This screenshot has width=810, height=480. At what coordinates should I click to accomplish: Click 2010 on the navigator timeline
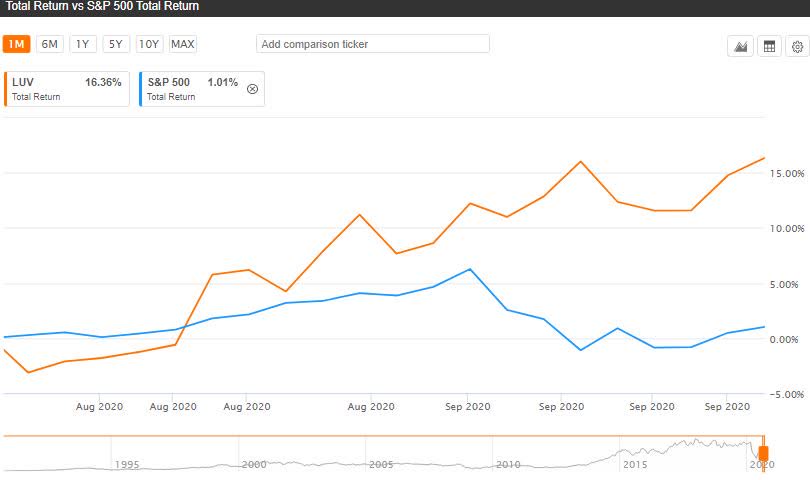(x=508, y=464)
